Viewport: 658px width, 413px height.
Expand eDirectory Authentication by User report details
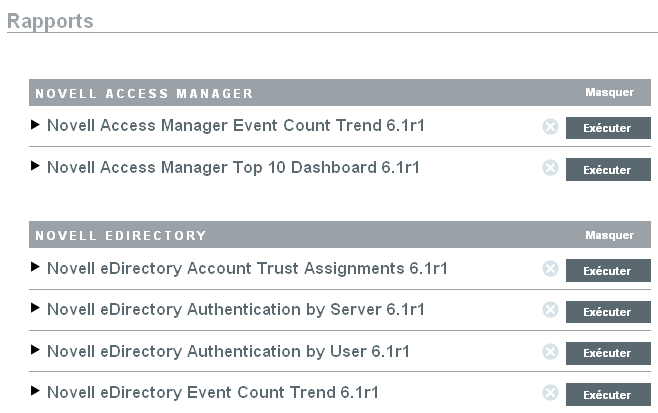pyautogui.click(x=36, y=351)
